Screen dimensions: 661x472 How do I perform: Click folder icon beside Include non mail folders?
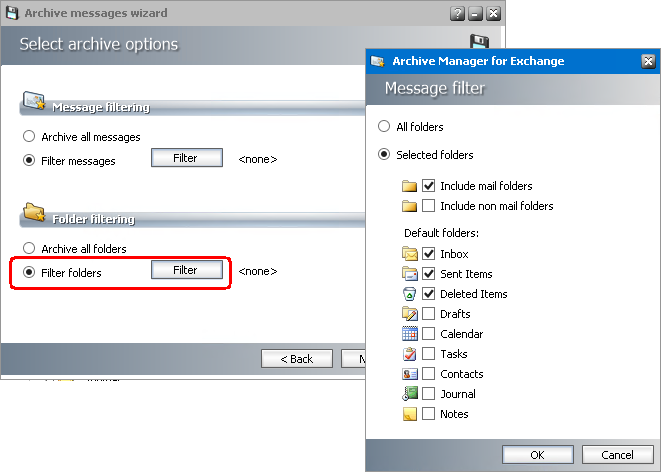[x=409, y=206]
